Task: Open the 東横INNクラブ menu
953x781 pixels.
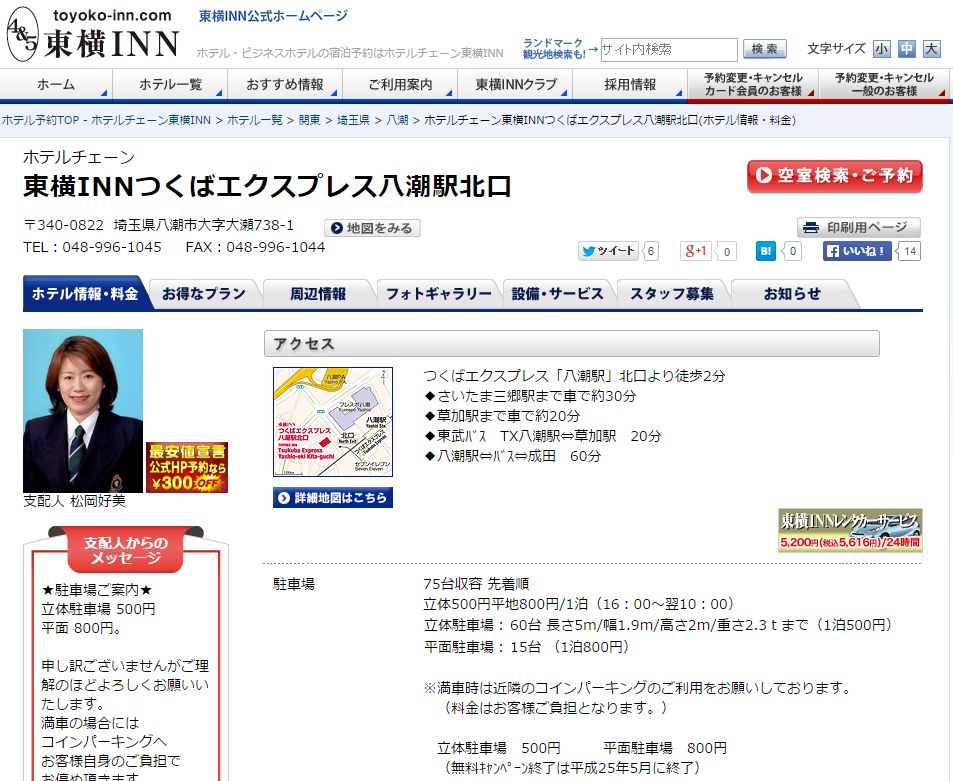Action: point(515,84)
